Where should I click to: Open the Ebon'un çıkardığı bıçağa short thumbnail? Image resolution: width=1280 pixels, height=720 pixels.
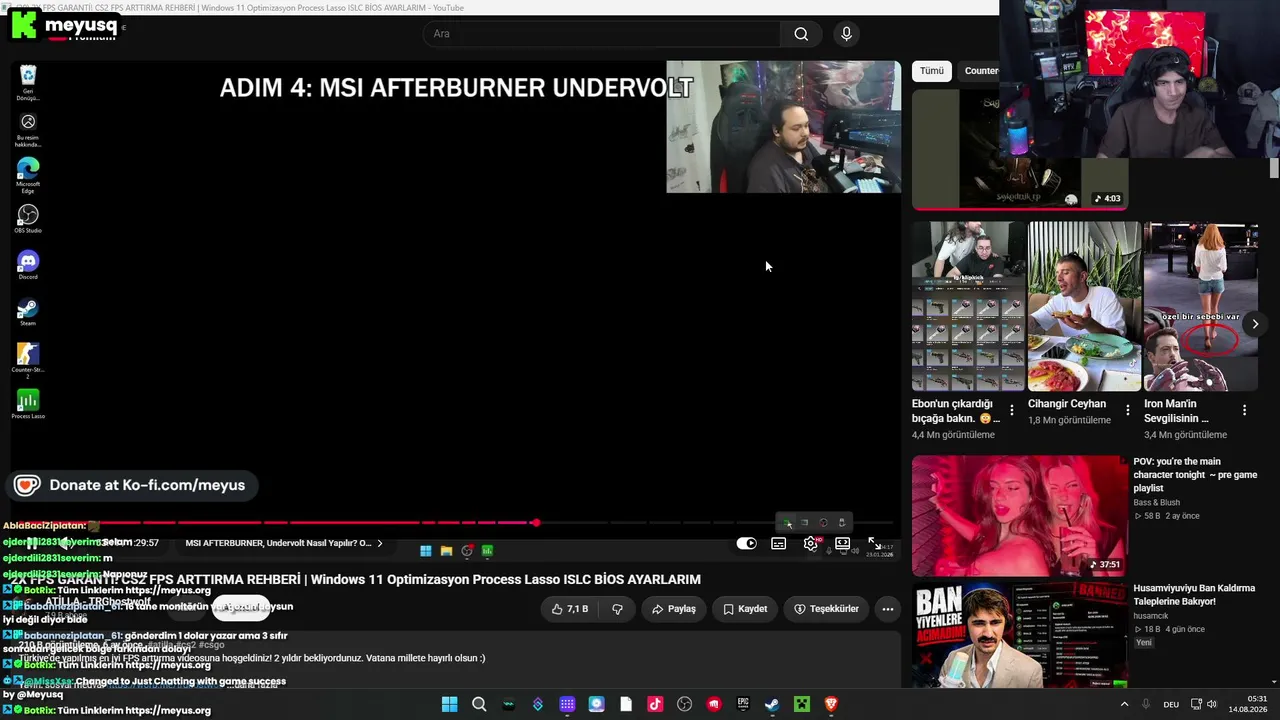pos(968,306)
